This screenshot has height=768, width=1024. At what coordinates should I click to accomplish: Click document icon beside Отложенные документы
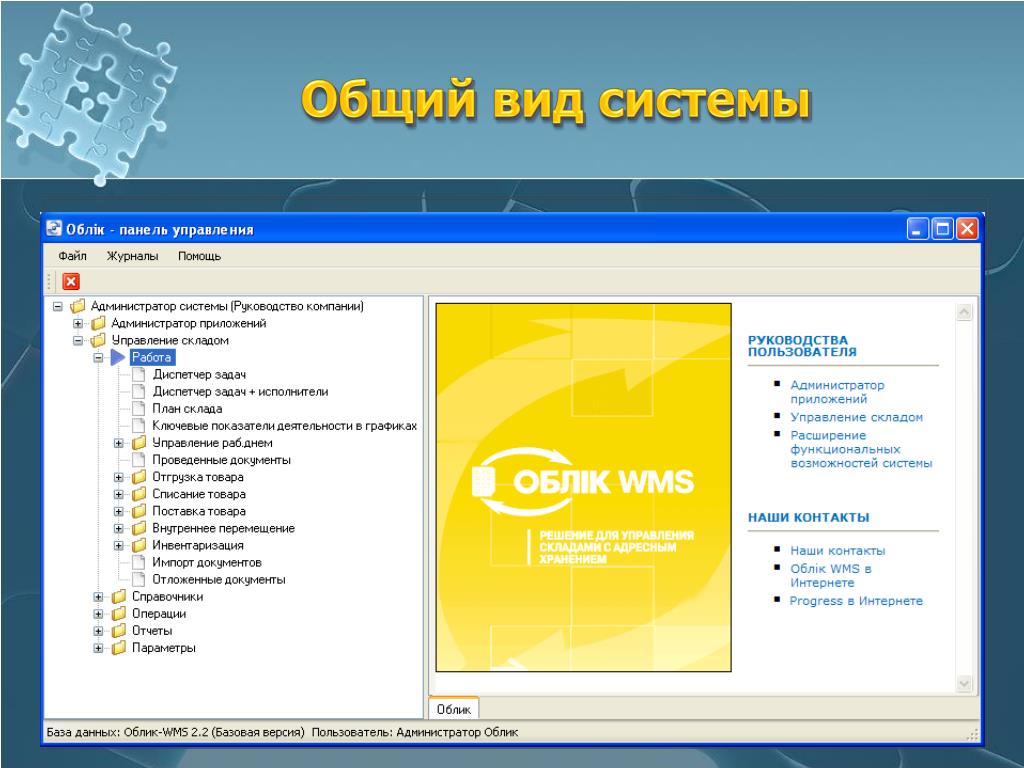coord(138,579)
